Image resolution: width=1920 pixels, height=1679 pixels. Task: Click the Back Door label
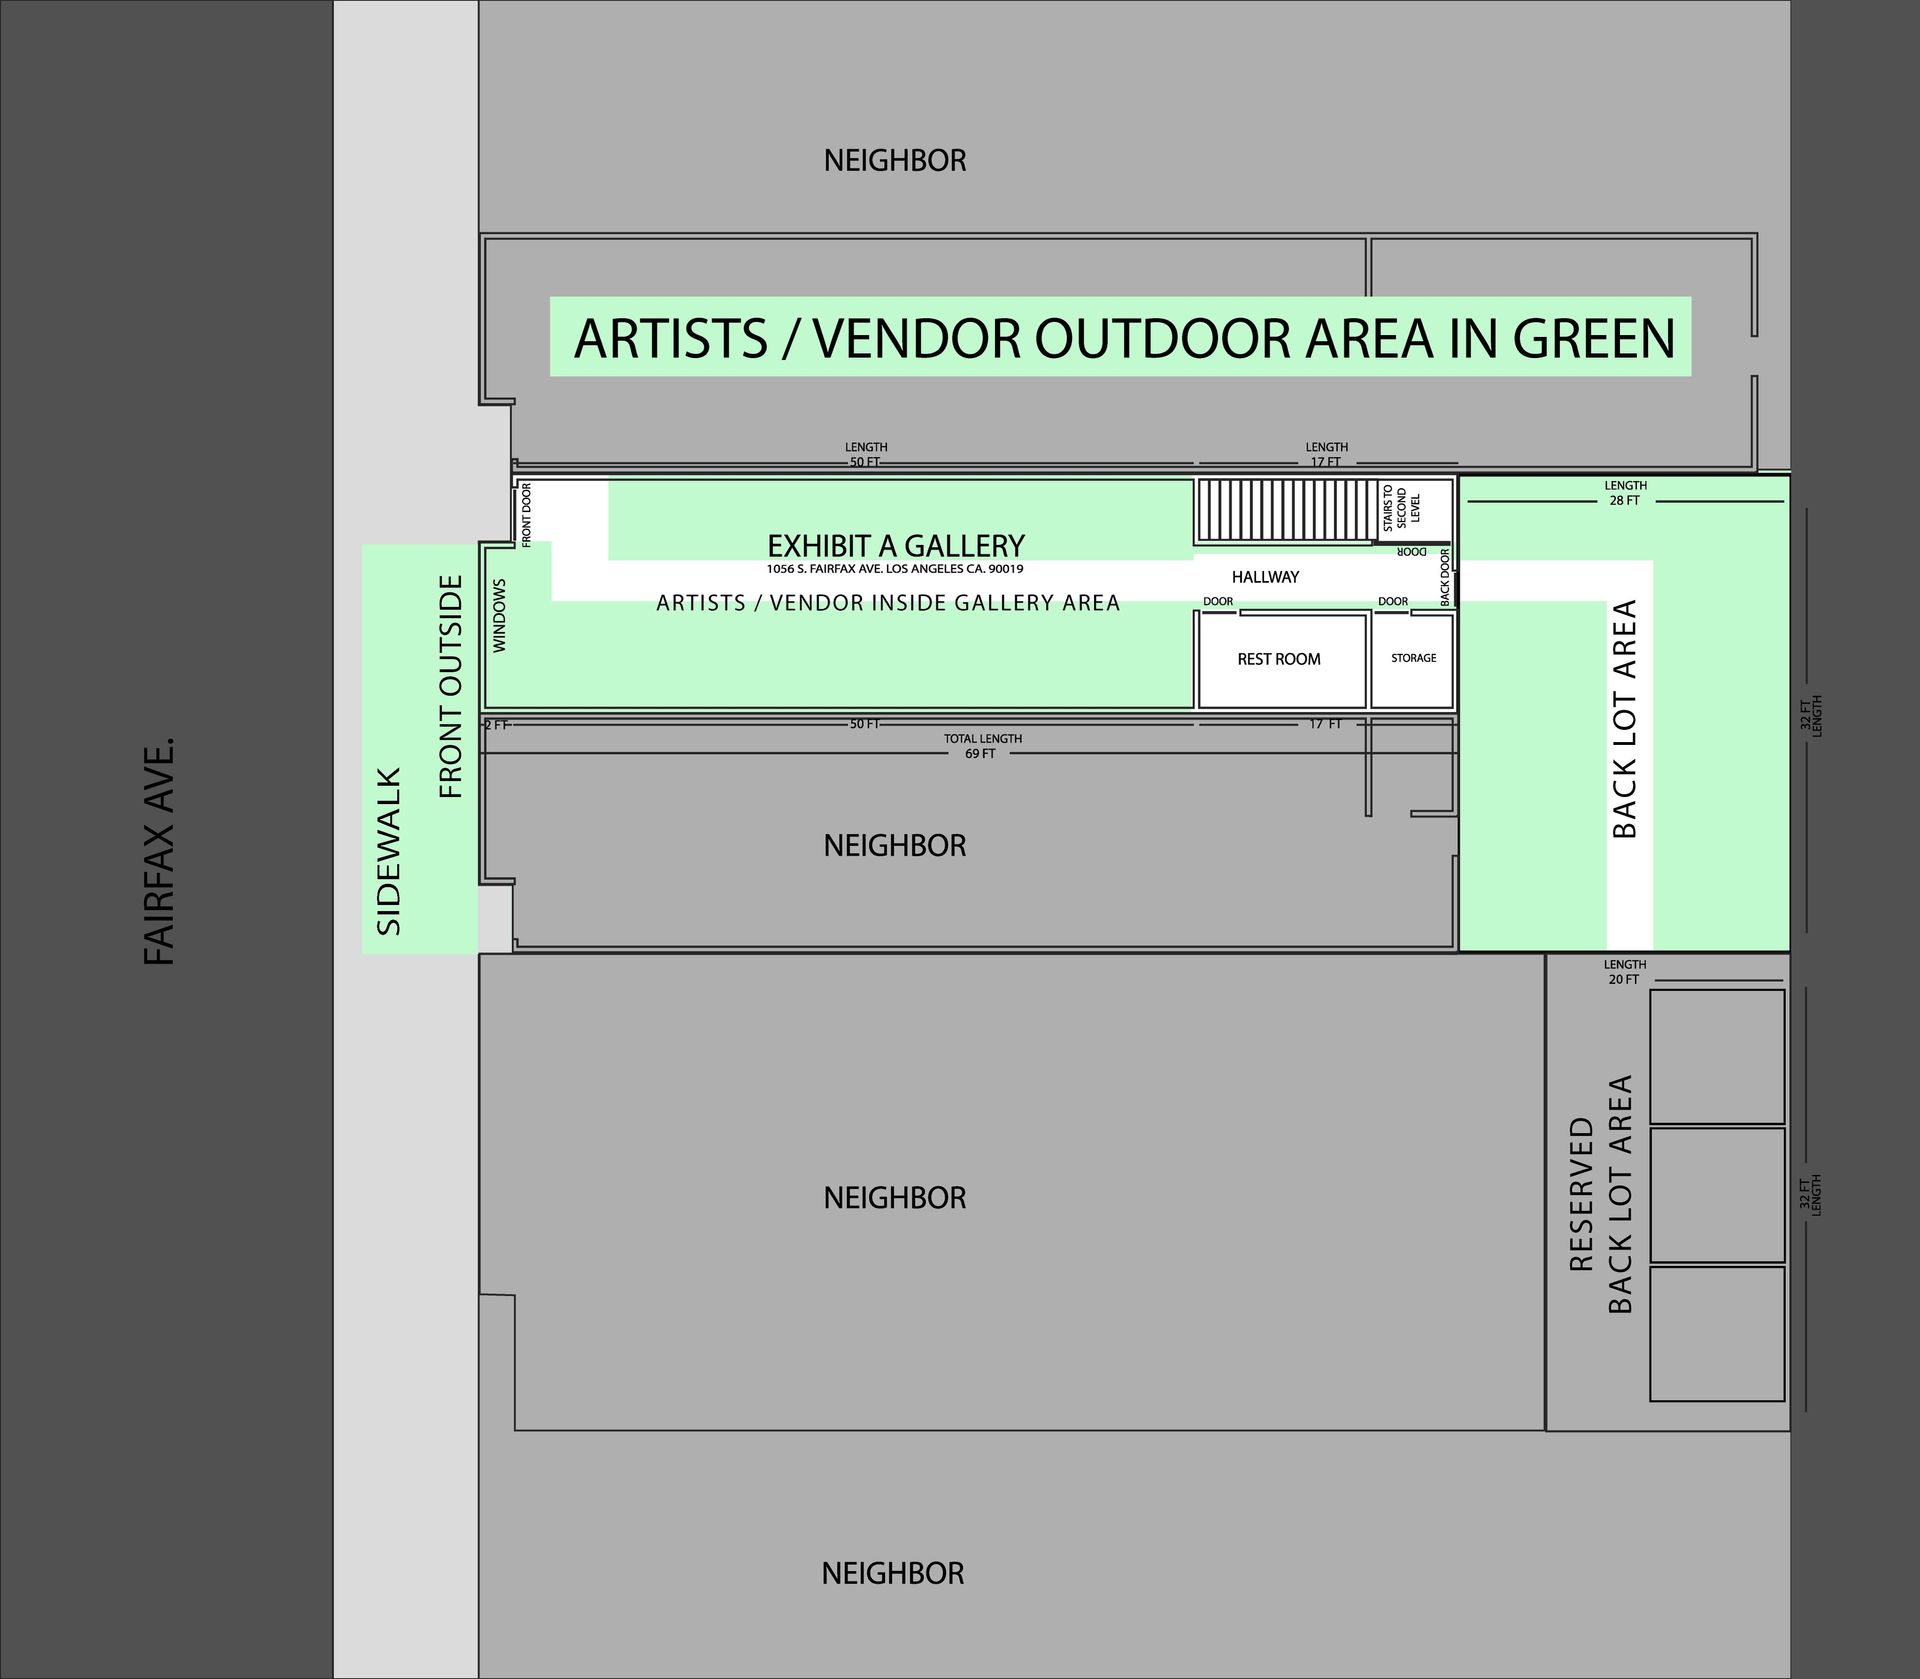click(1445, 577)
